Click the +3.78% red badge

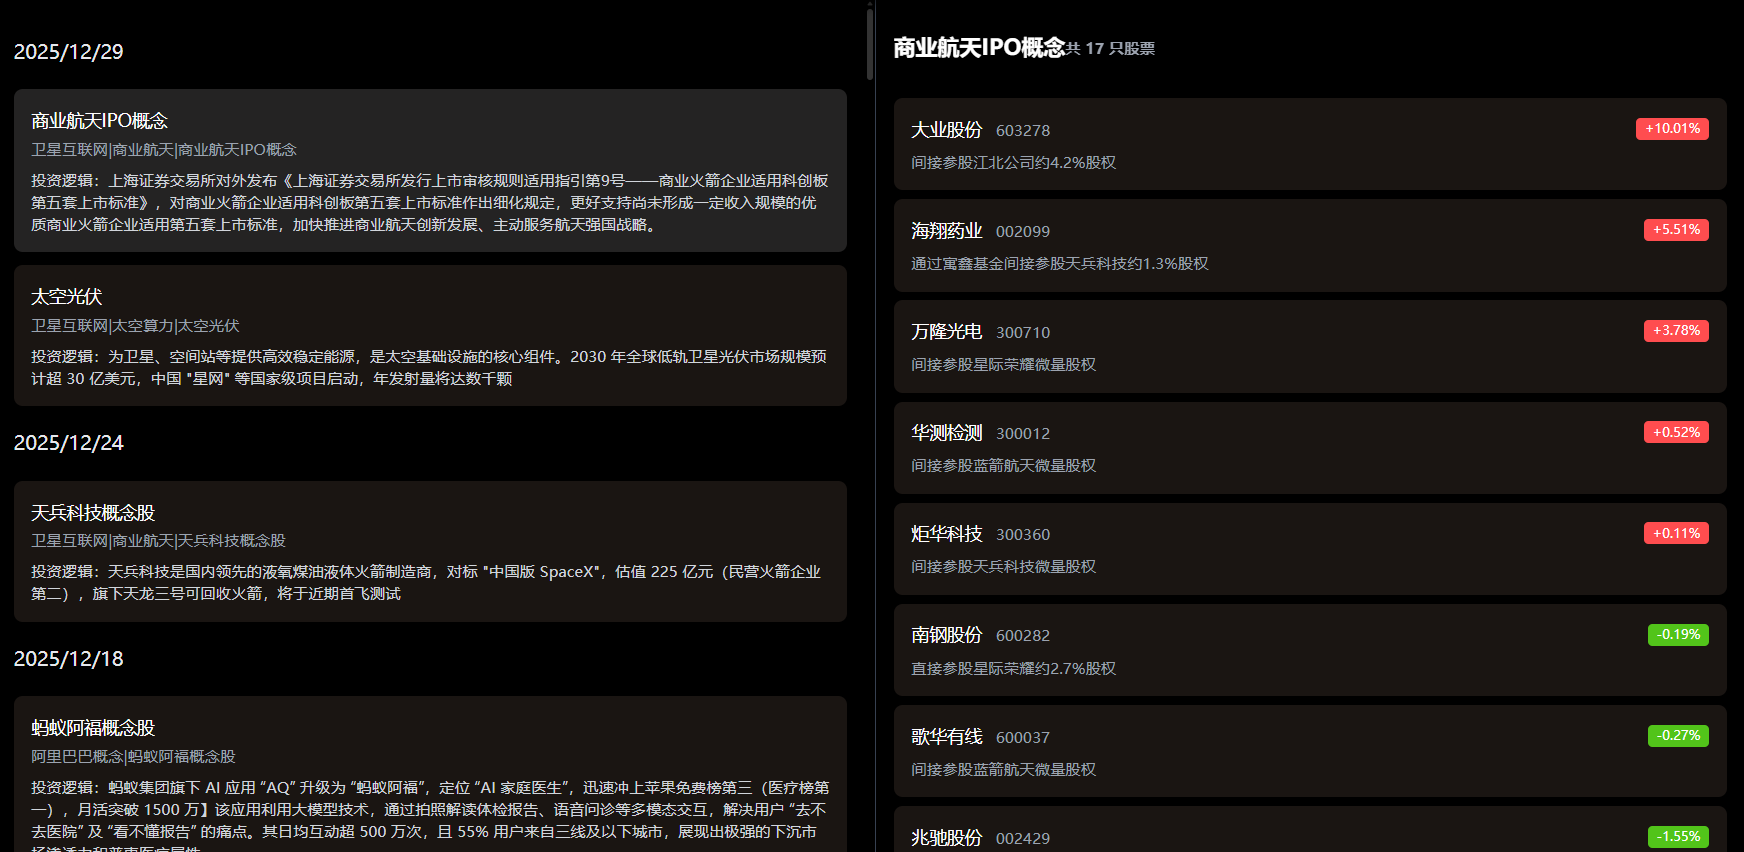[x=1676, y=331]
